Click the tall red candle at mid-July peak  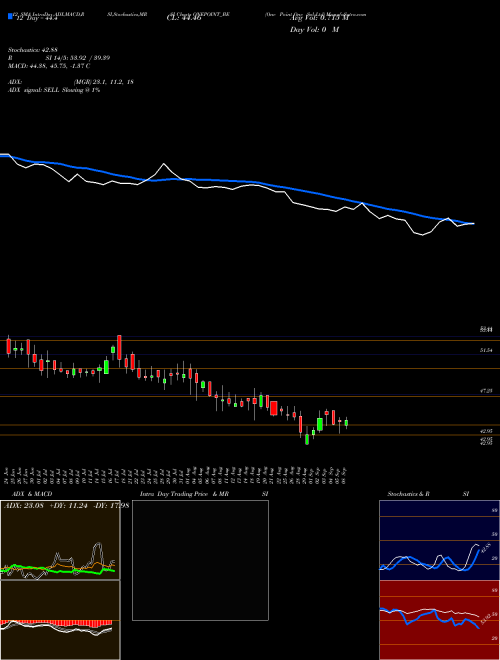point(120,348)
